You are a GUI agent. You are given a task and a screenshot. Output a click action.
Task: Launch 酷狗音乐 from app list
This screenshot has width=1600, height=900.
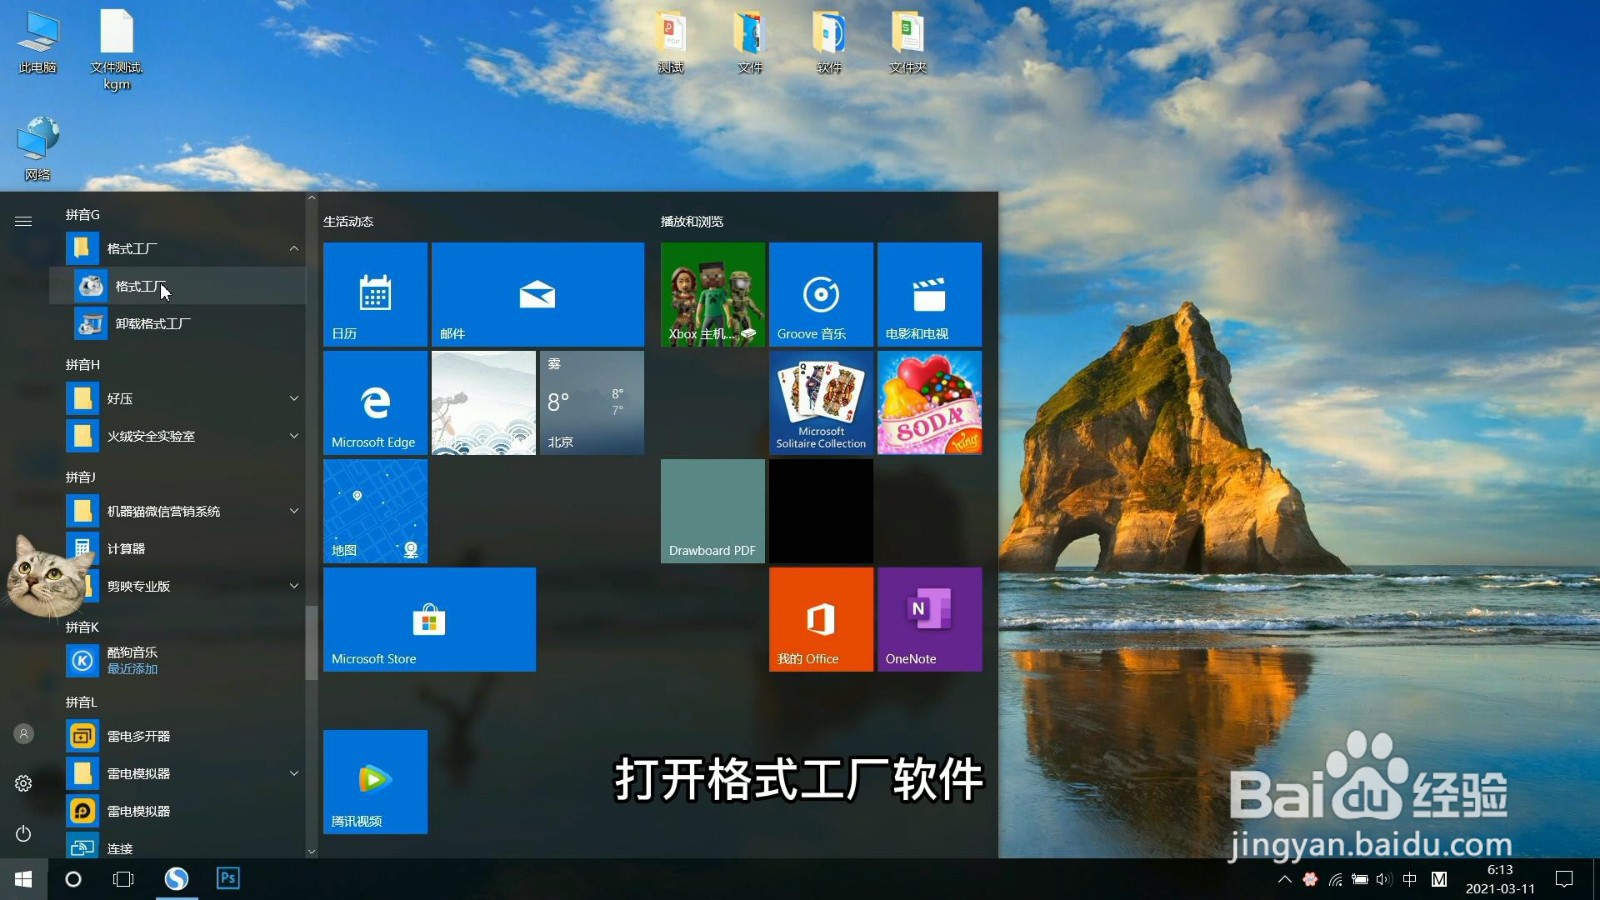pyautogui.click(x=178, y=660)
